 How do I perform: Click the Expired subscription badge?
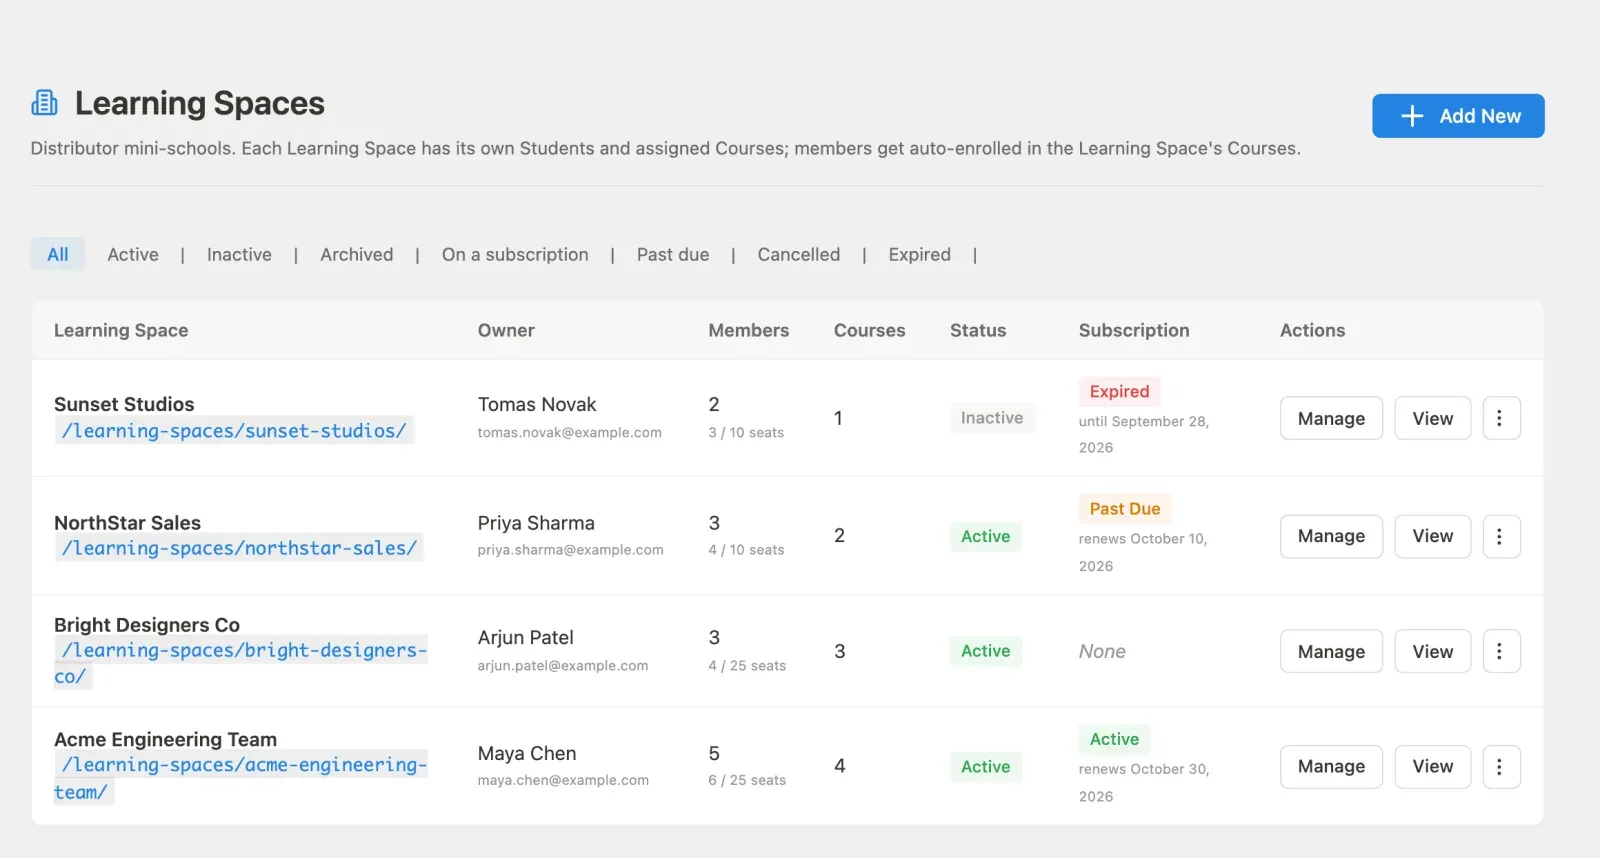tap(1119, 391)
